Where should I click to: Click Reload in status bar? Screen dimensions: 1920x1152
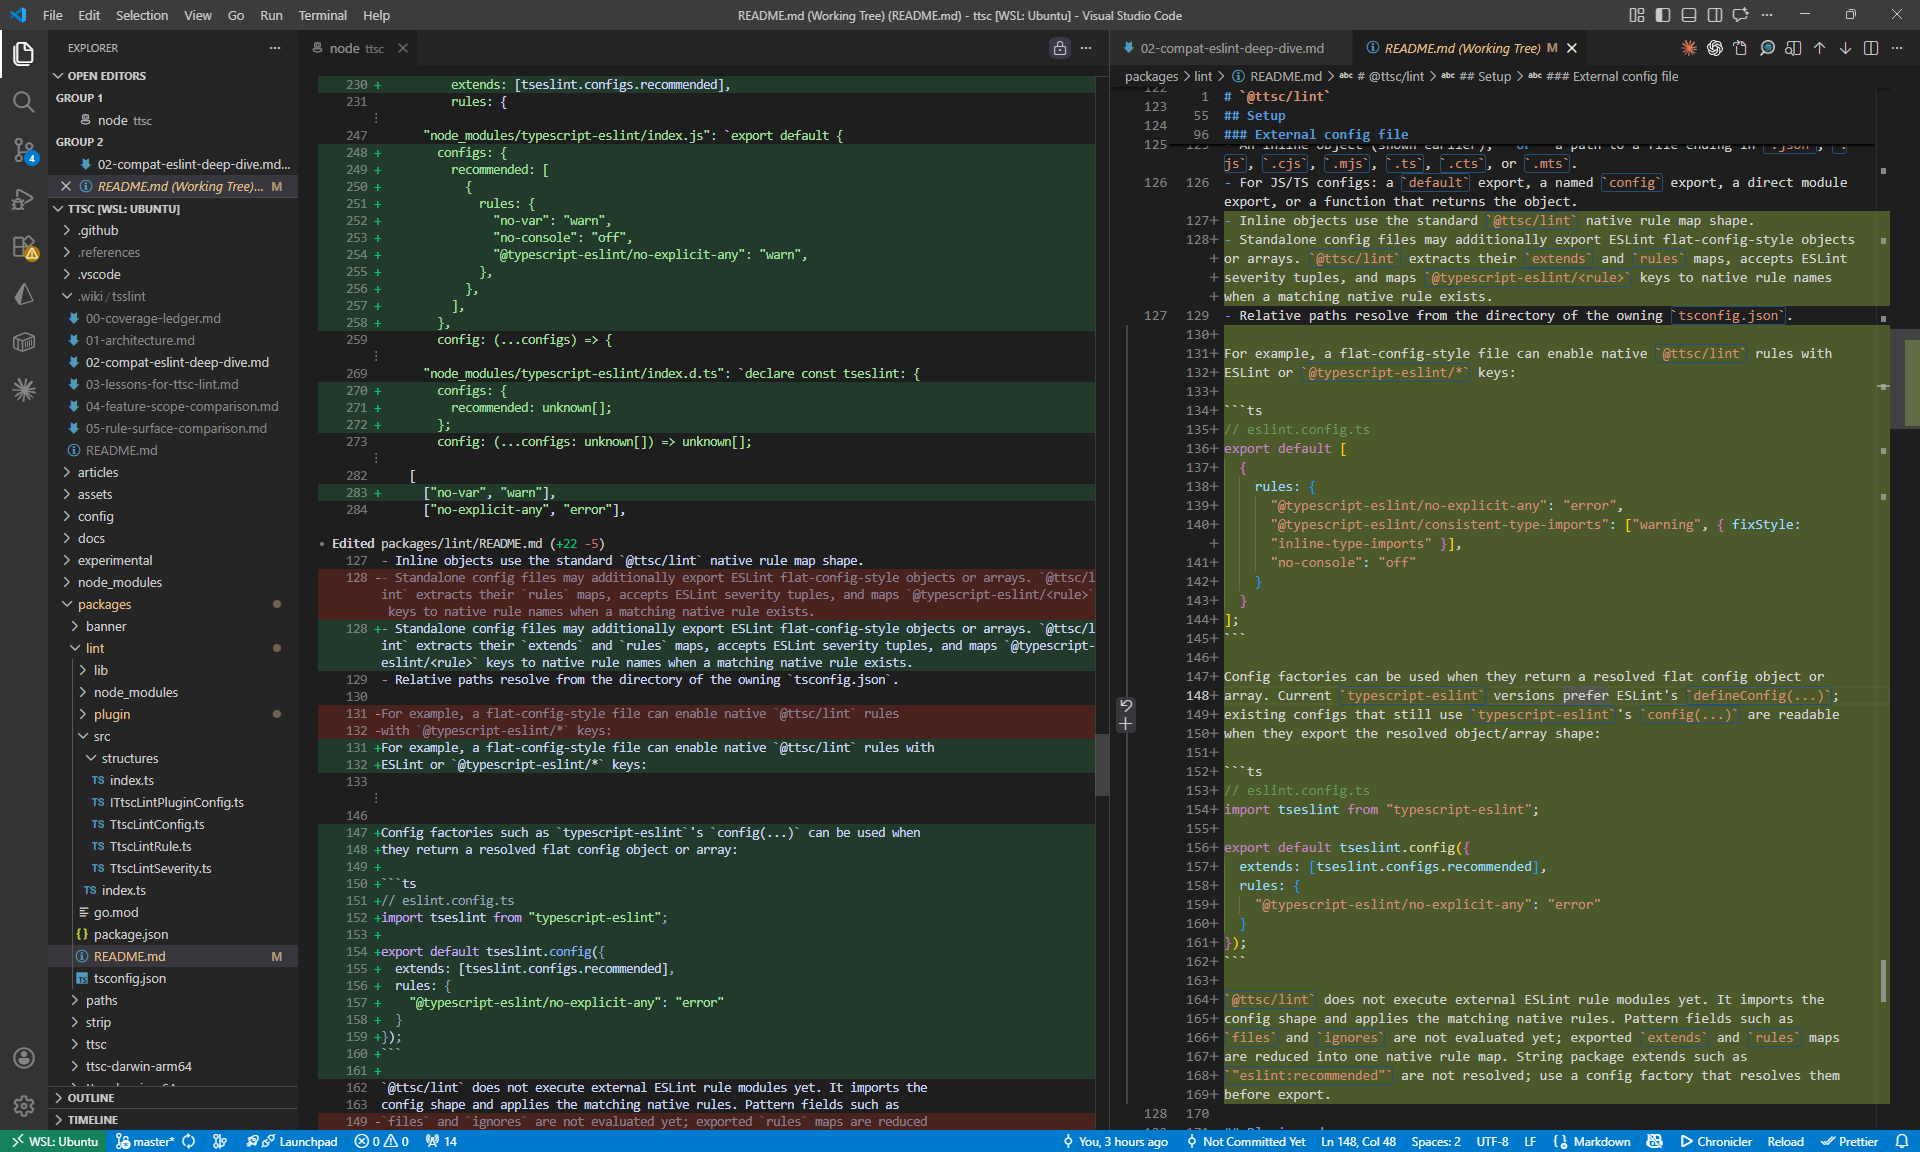click(x=1785, y=1141)
